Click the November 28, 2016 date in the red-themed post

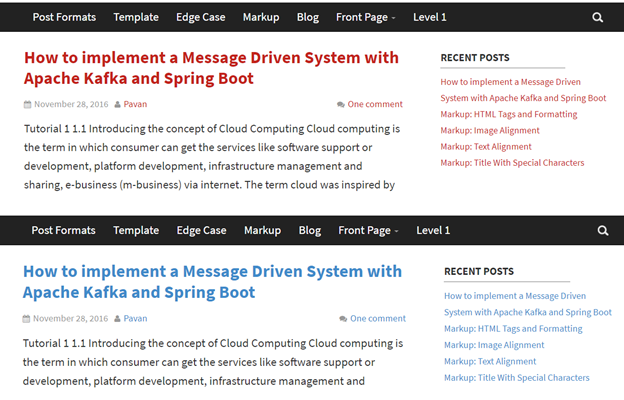(x=71, y=104)
